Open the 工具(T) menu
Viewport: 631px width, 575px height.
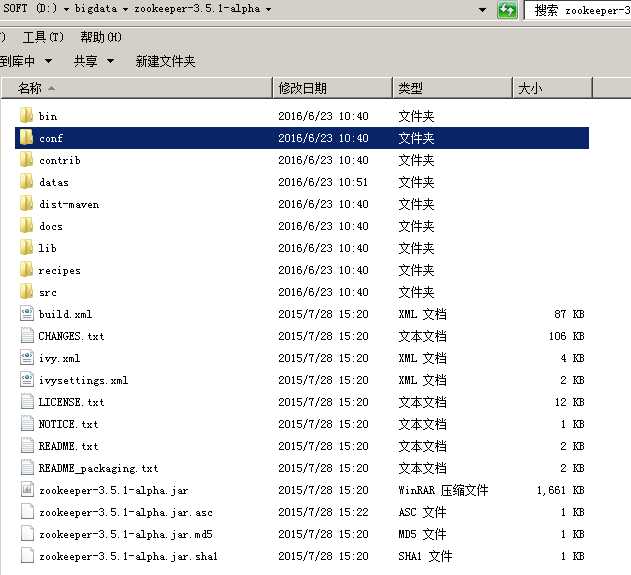point(43,37)
